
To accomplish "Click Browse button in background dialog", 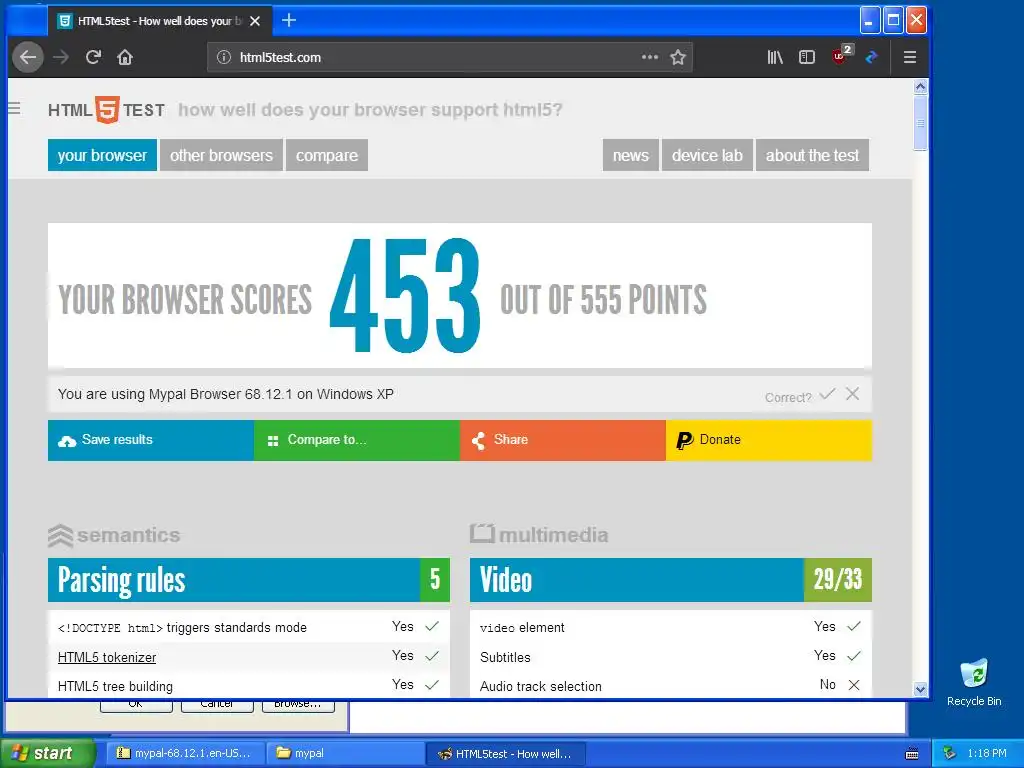I will [x=298, y=705].
